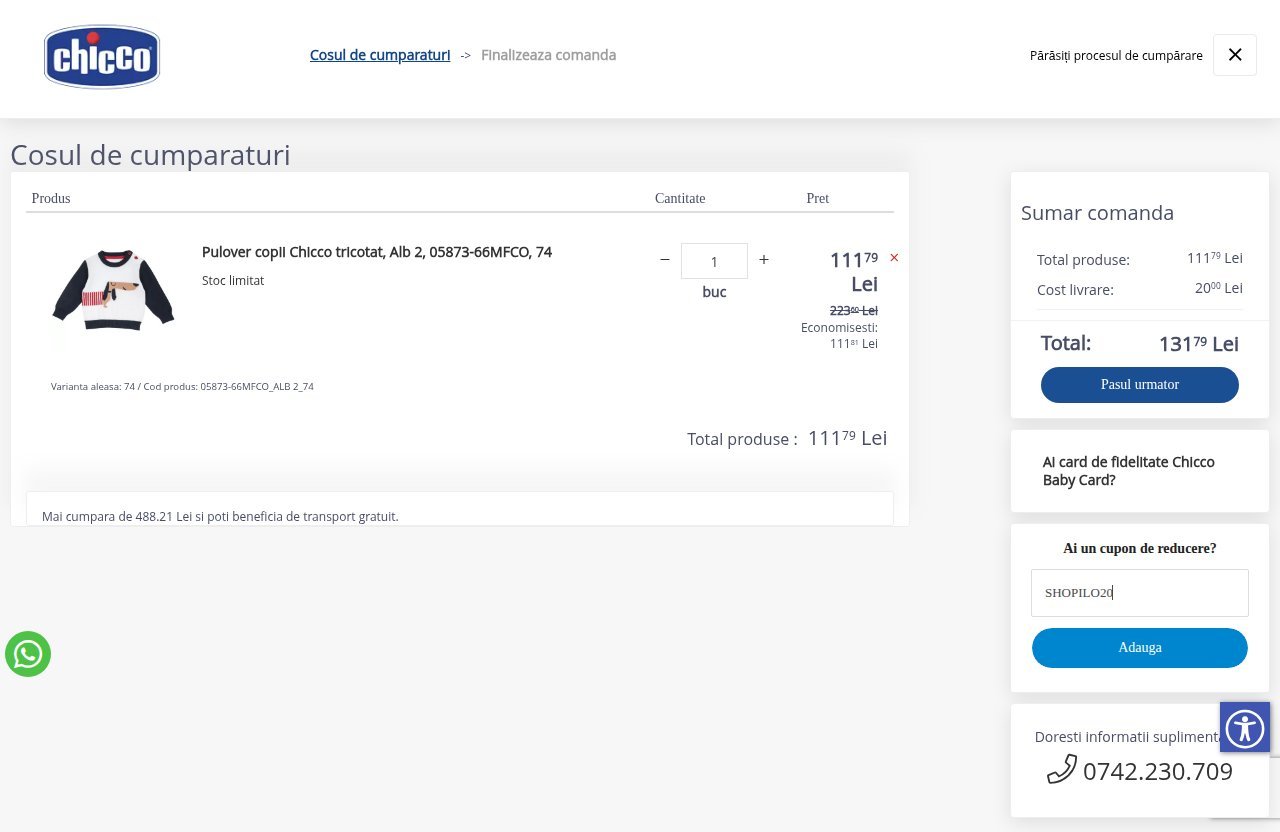1280x832 pixels.
Task: Call the phone number 0742.230.709
Action: coord(1158,772)
